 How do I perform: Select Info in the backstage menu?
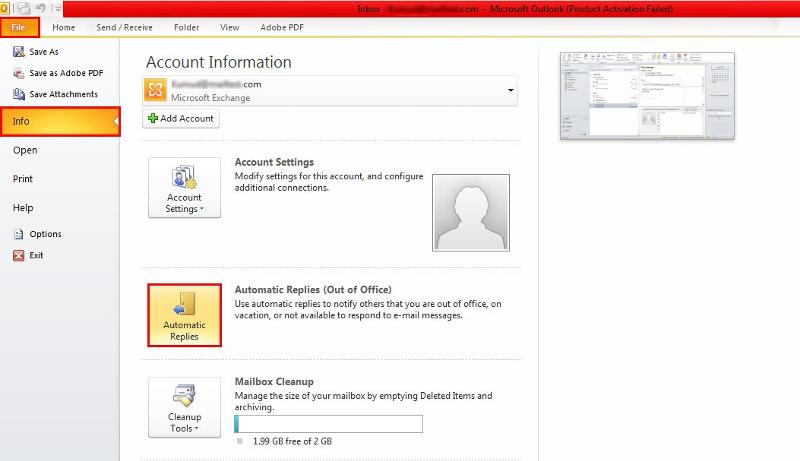(x=60, y=121)
